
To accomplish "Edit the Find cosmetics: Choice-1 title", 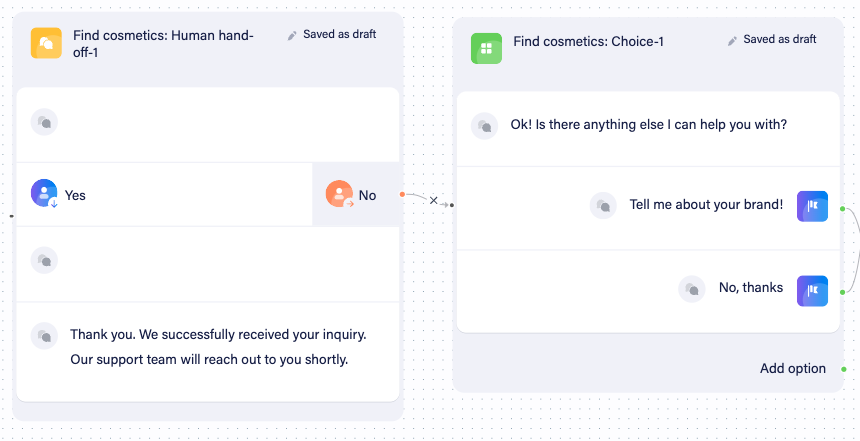I will coord(589,42).
